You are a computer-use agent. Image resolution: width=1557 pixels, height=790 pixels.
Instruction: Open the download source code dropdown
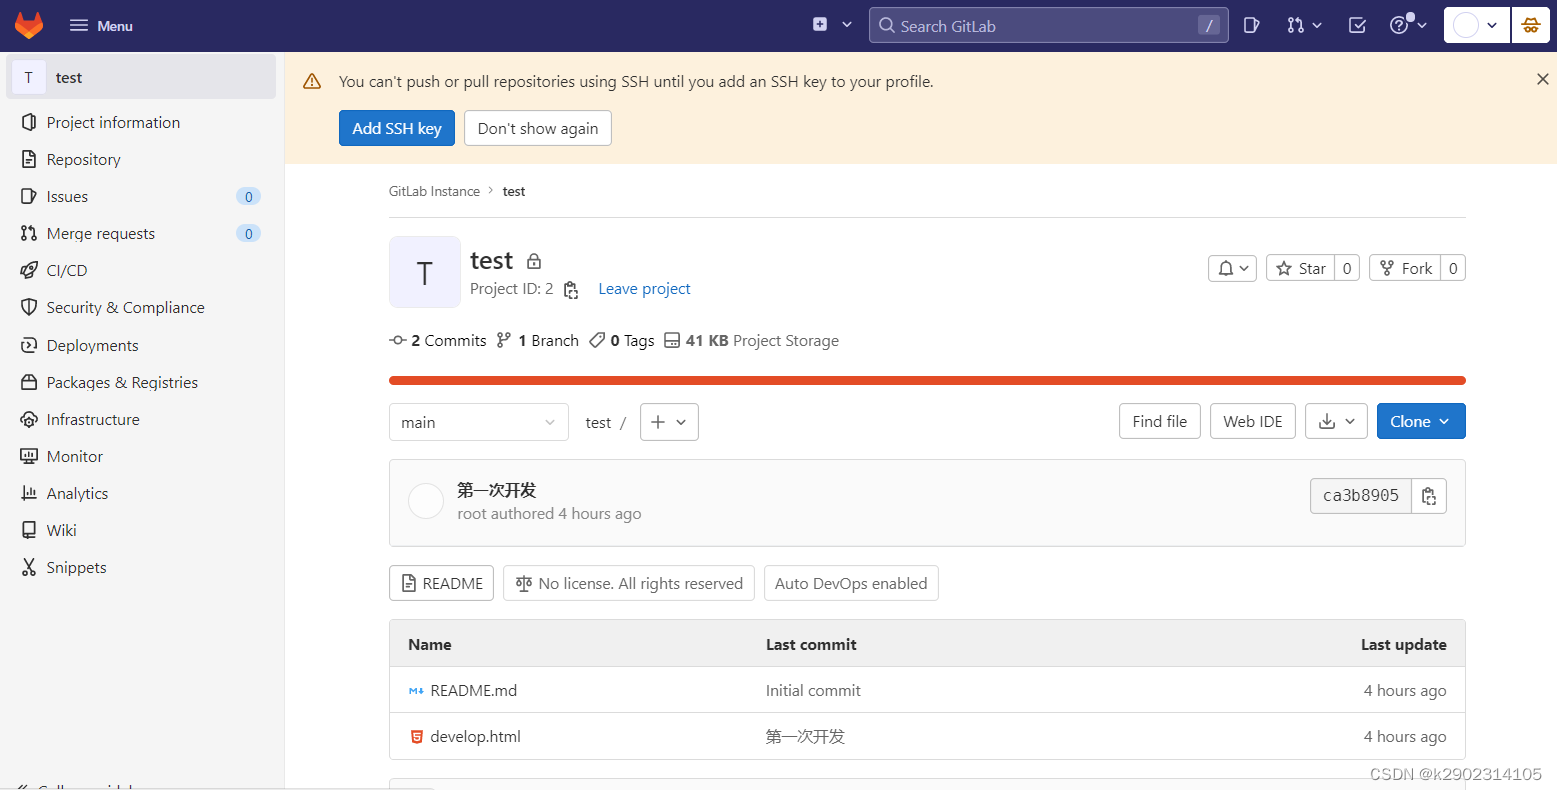[x=1336, y=421]
